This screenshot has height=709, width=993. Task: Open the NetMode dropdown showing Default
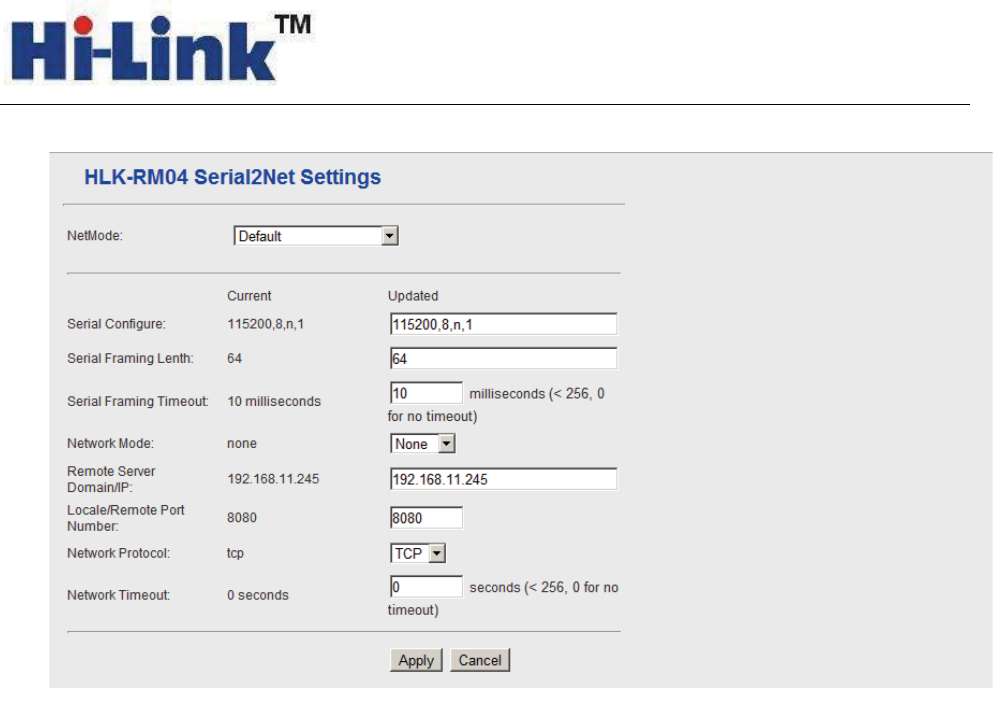[x=316, y=236]
